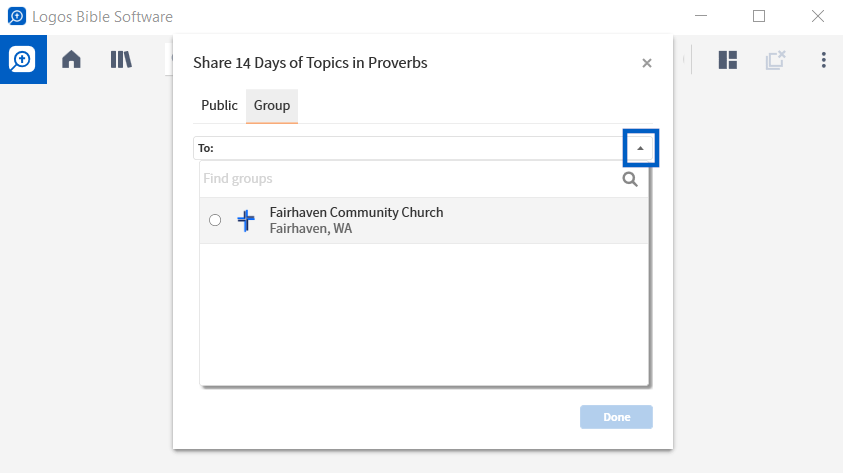843x473 pixels.
Task: Click the close all panels icon
Action: point(775,60)
